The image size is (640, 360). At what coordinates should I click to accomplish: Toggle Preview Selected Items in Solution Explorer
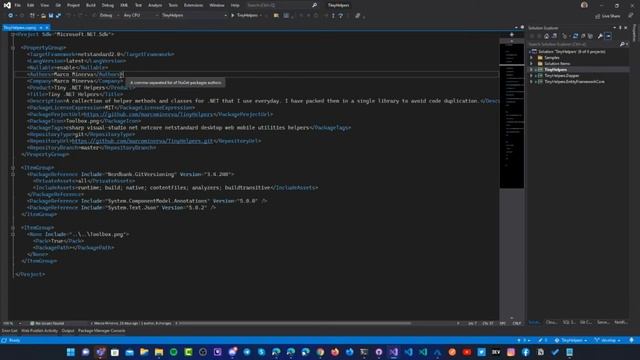(x=608, y=36)
